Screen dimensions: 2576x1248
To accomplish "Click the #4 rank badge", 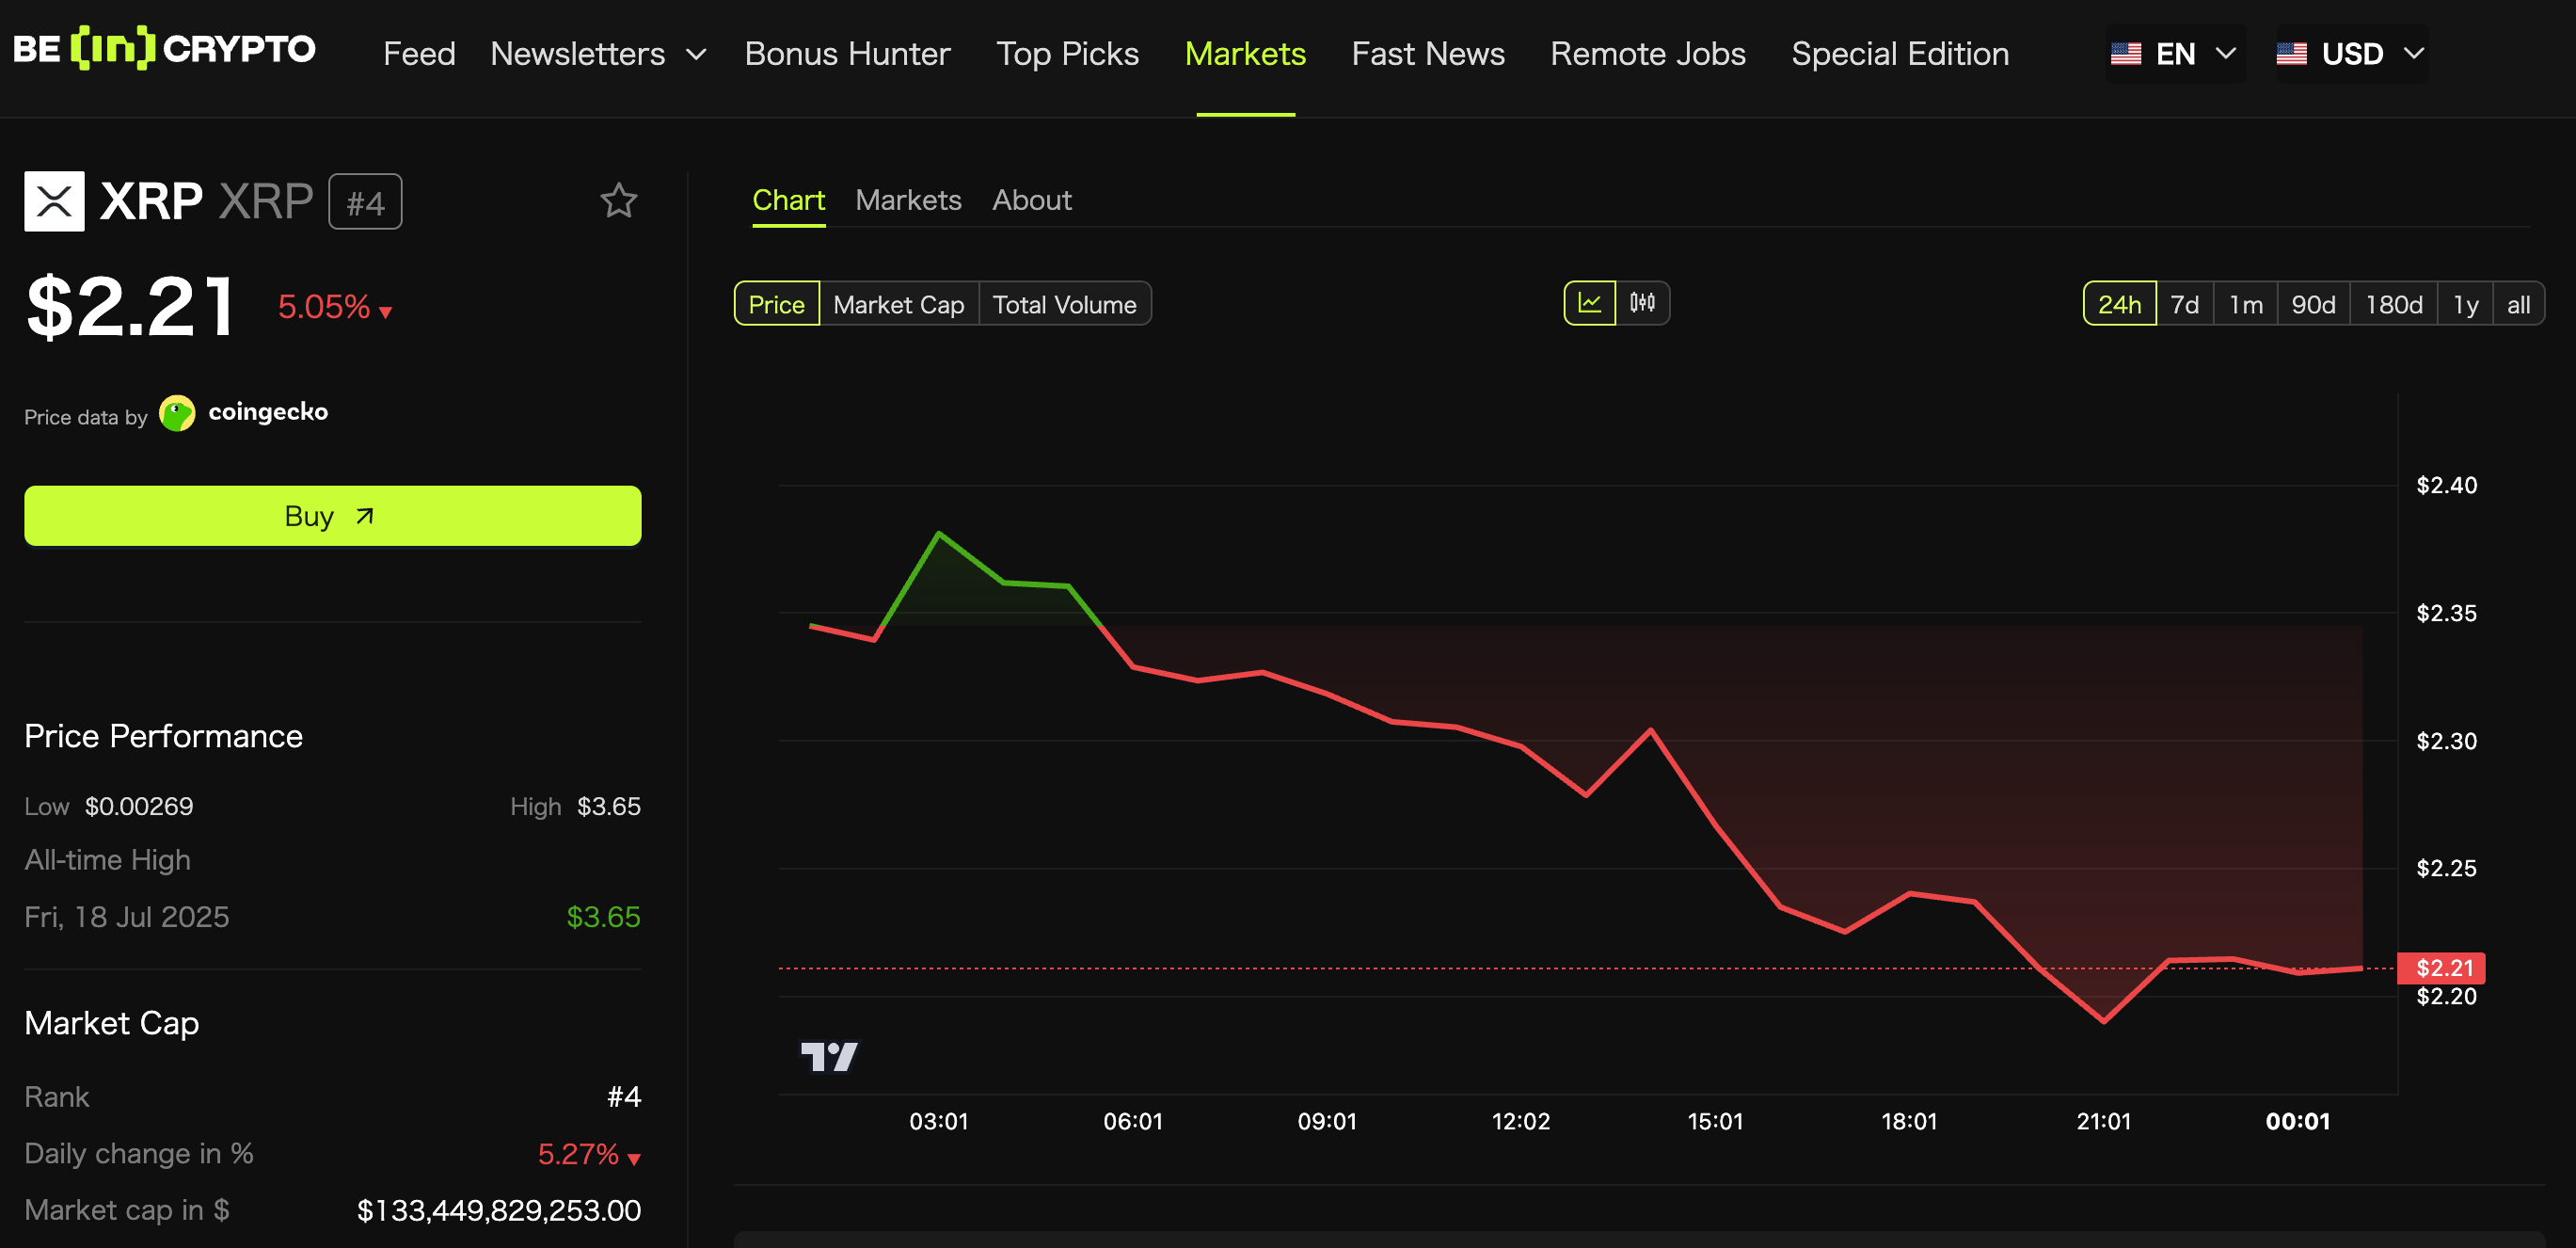I will (365, 202).
